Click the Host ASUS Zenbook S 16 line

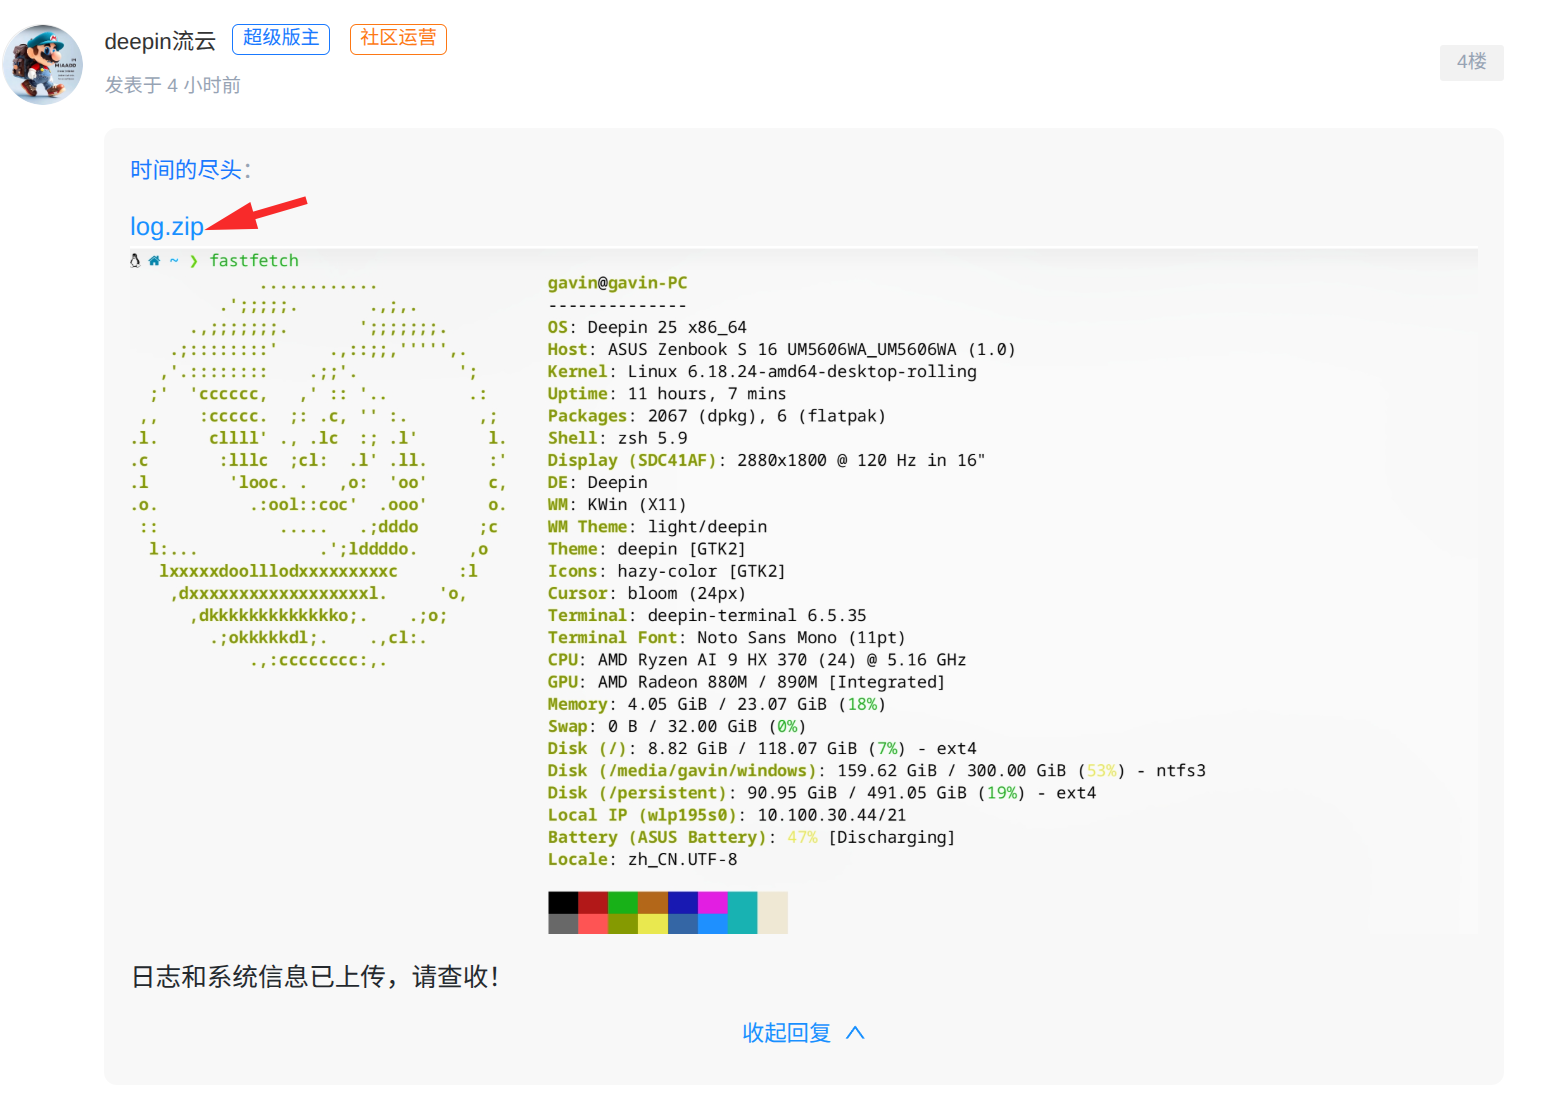pos(781,349)
